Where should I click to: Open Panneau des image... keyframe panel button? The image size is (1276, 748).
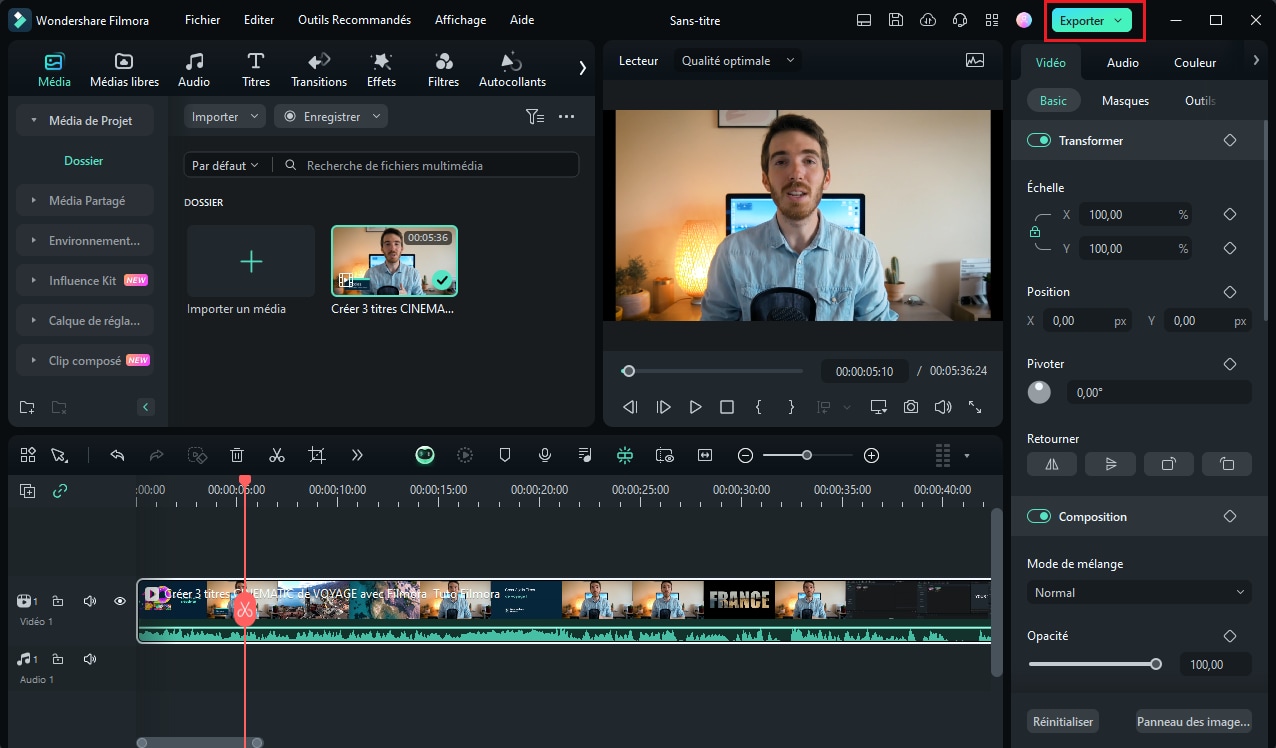(1194, 721)
